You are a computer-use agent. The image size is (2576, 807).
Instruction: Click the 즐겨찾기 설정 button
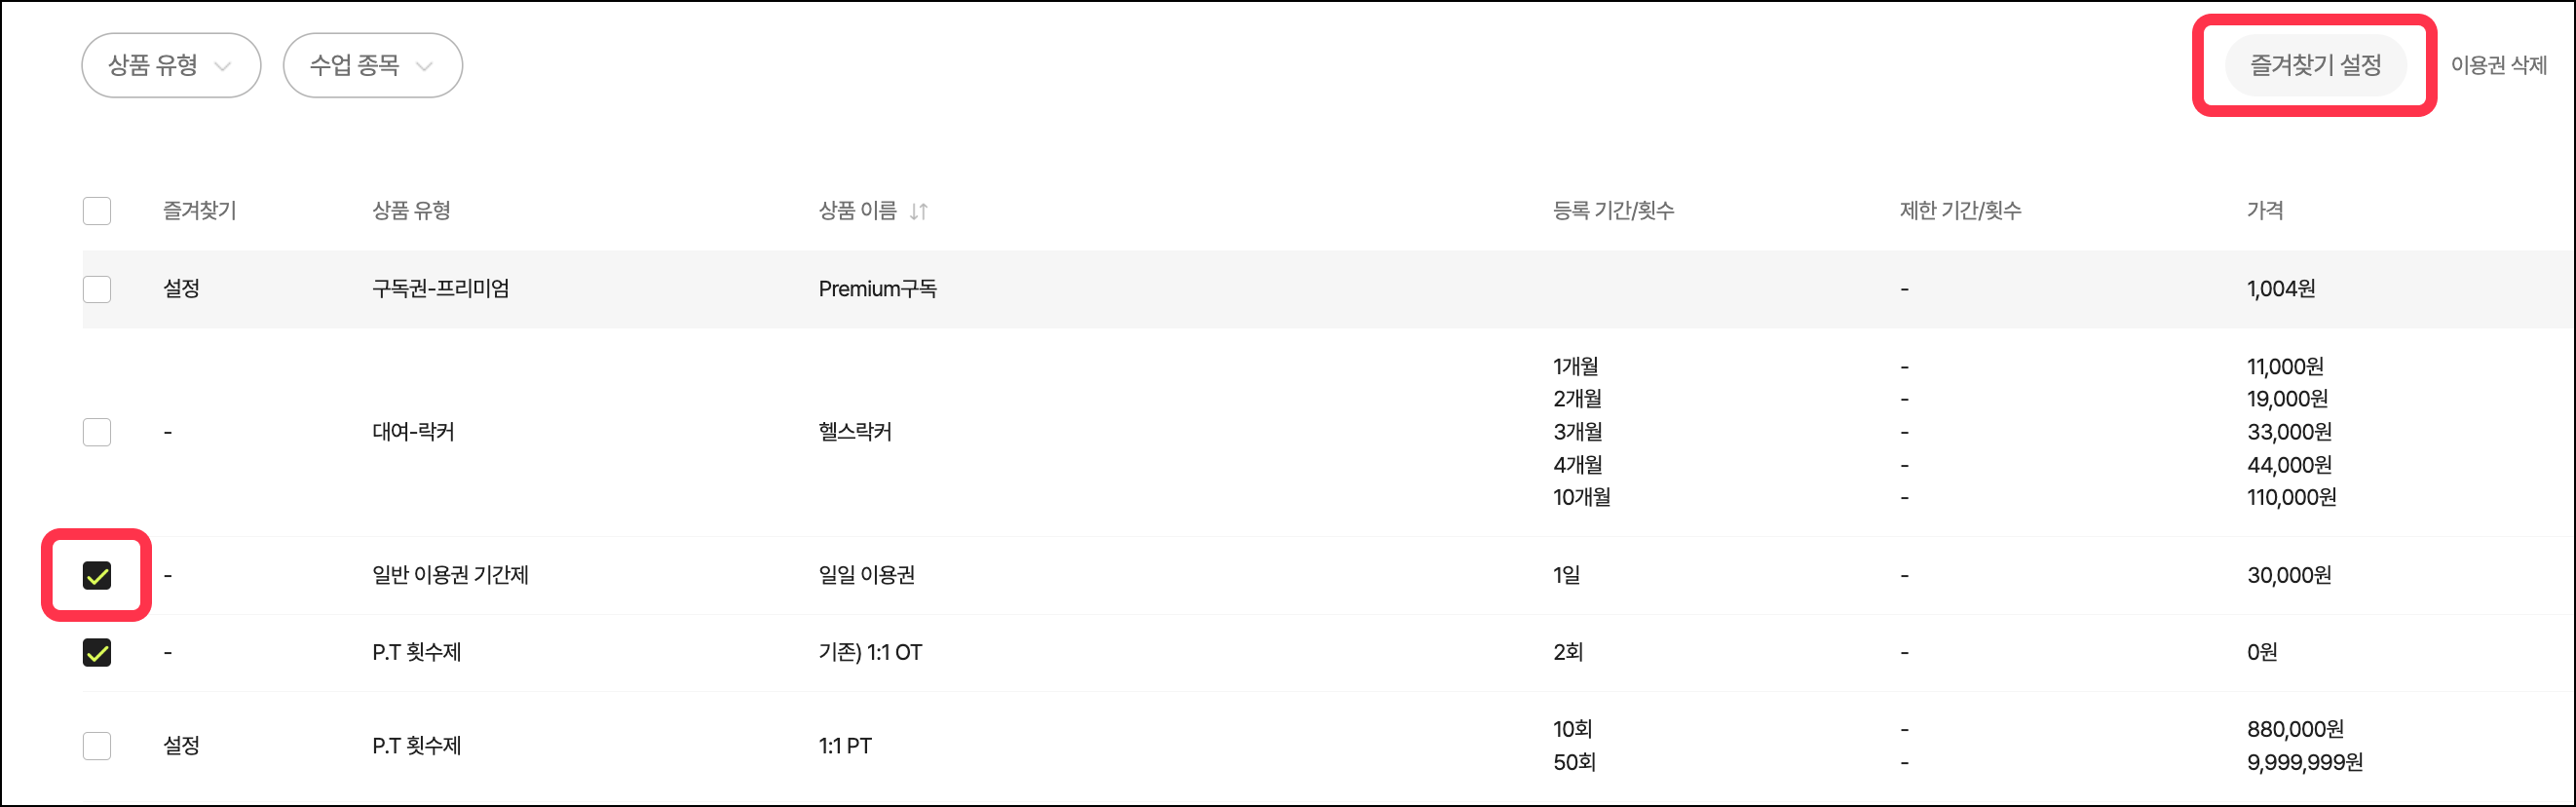(2314, 66)
